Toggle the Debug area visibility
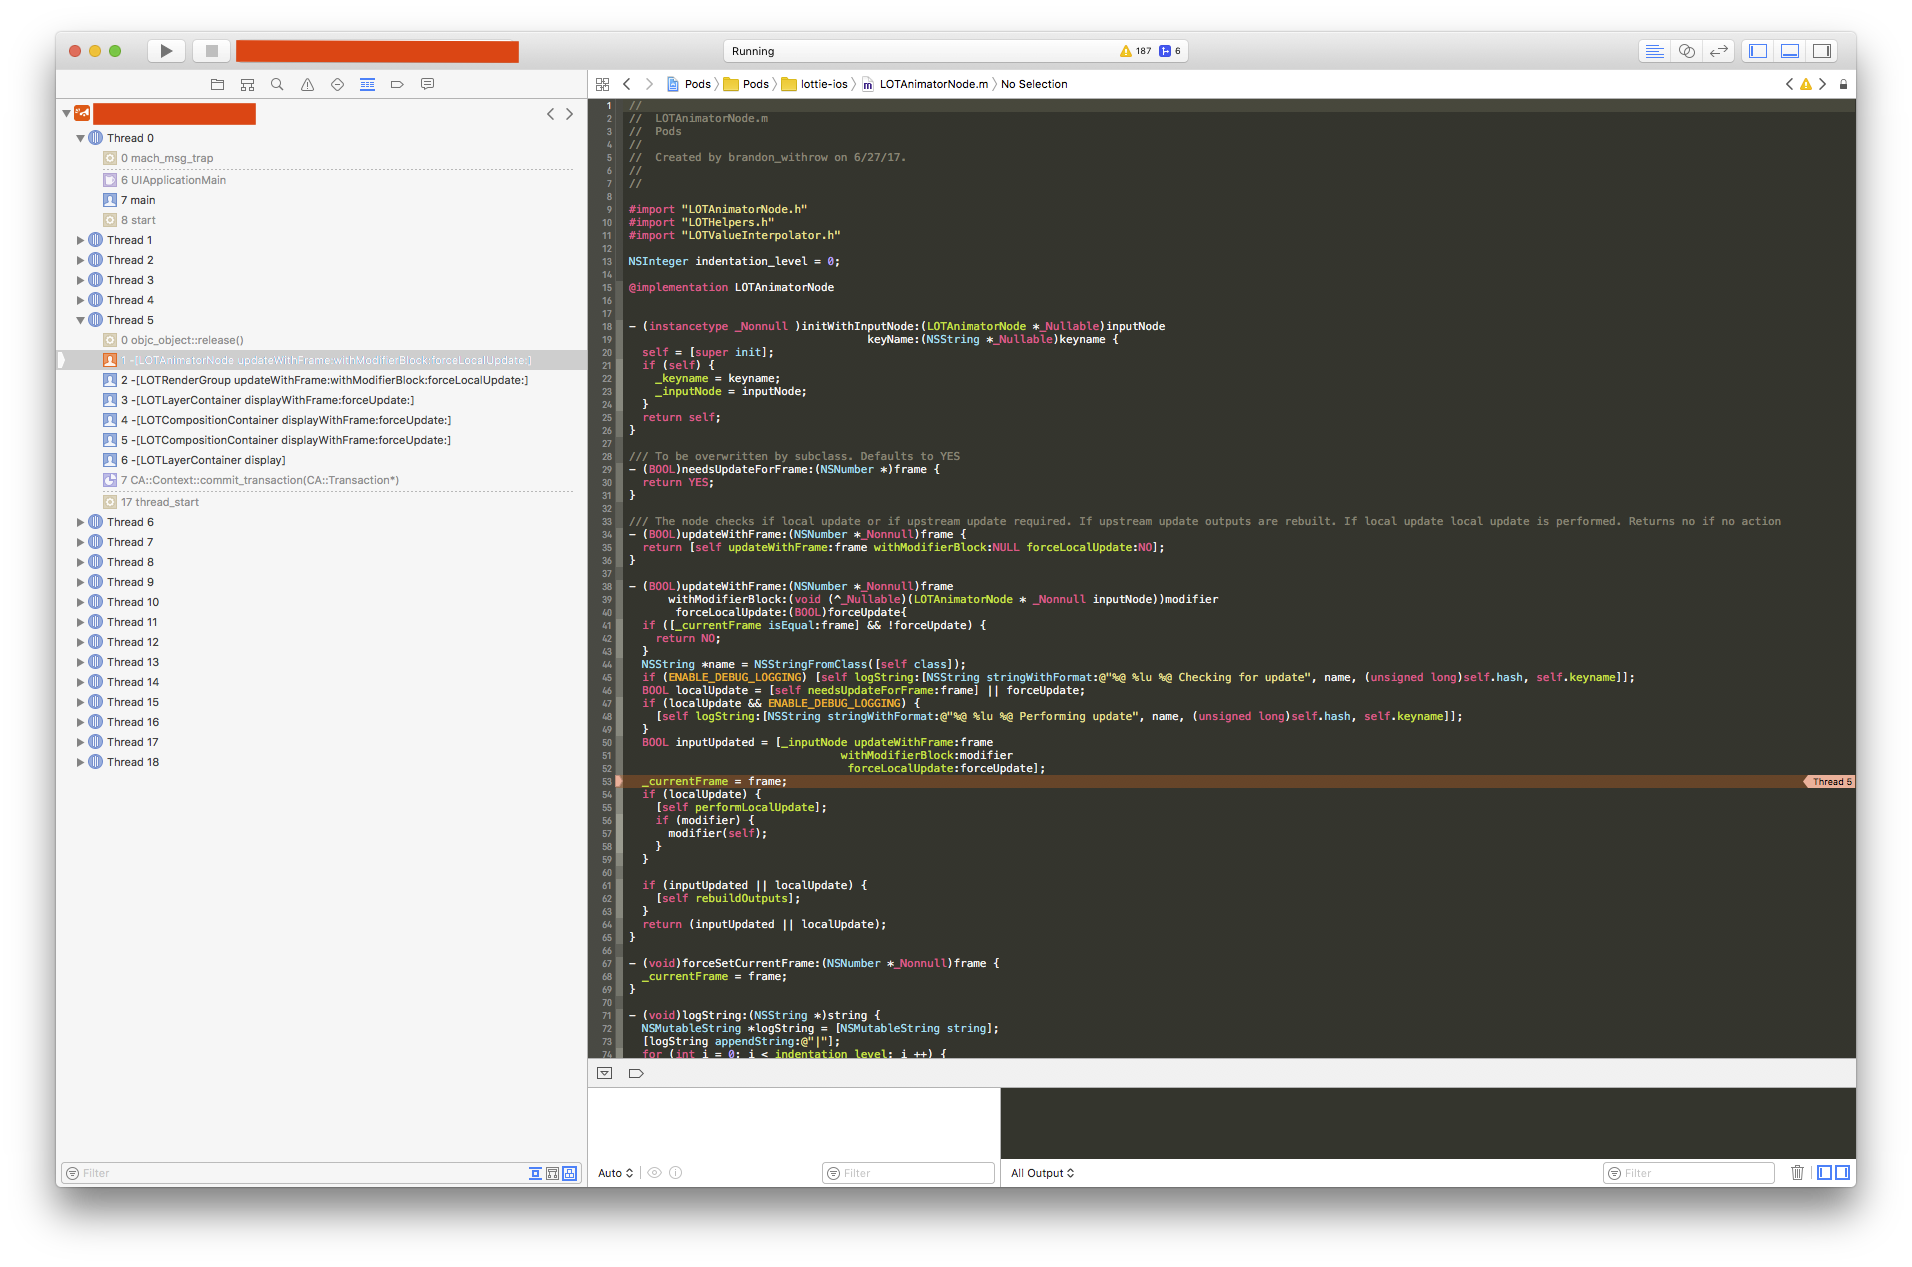1912x1267 pixels. [1790, 51]
